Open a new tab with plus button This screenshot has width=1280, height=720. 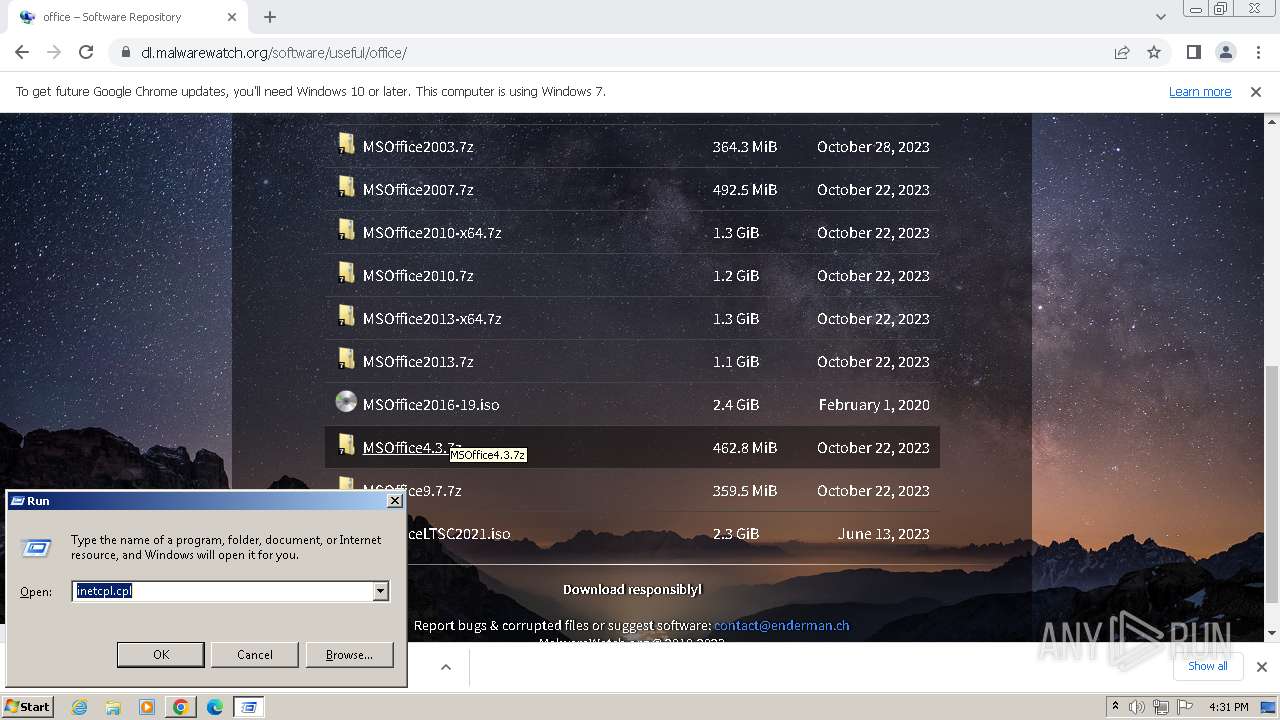pos(270,17)
